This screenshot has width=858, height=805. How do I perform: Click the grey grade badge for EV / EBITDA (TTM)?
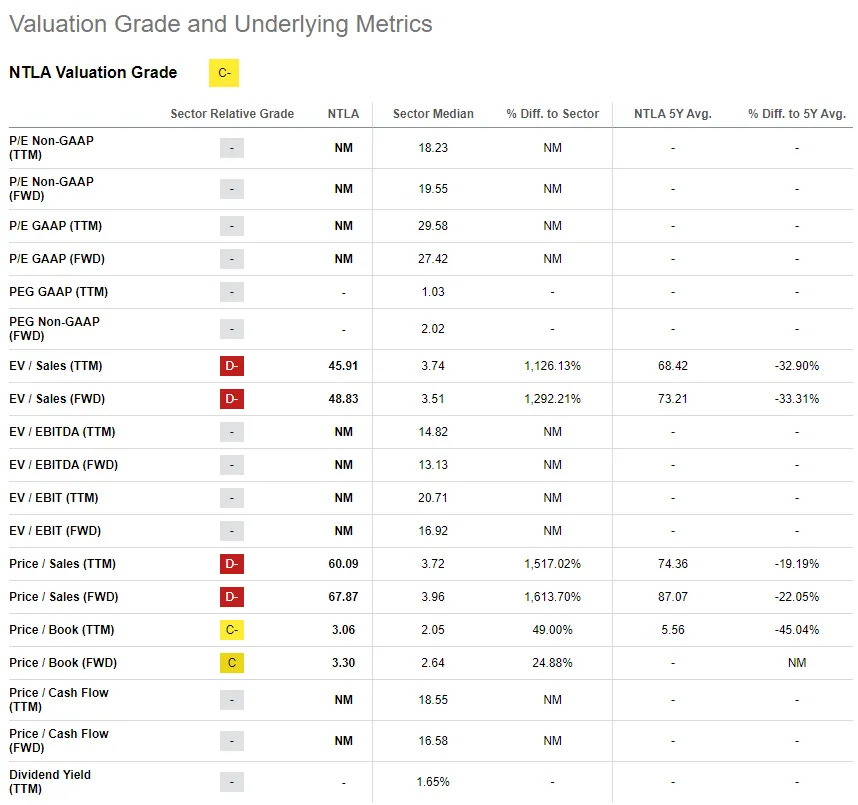point(232,432)
